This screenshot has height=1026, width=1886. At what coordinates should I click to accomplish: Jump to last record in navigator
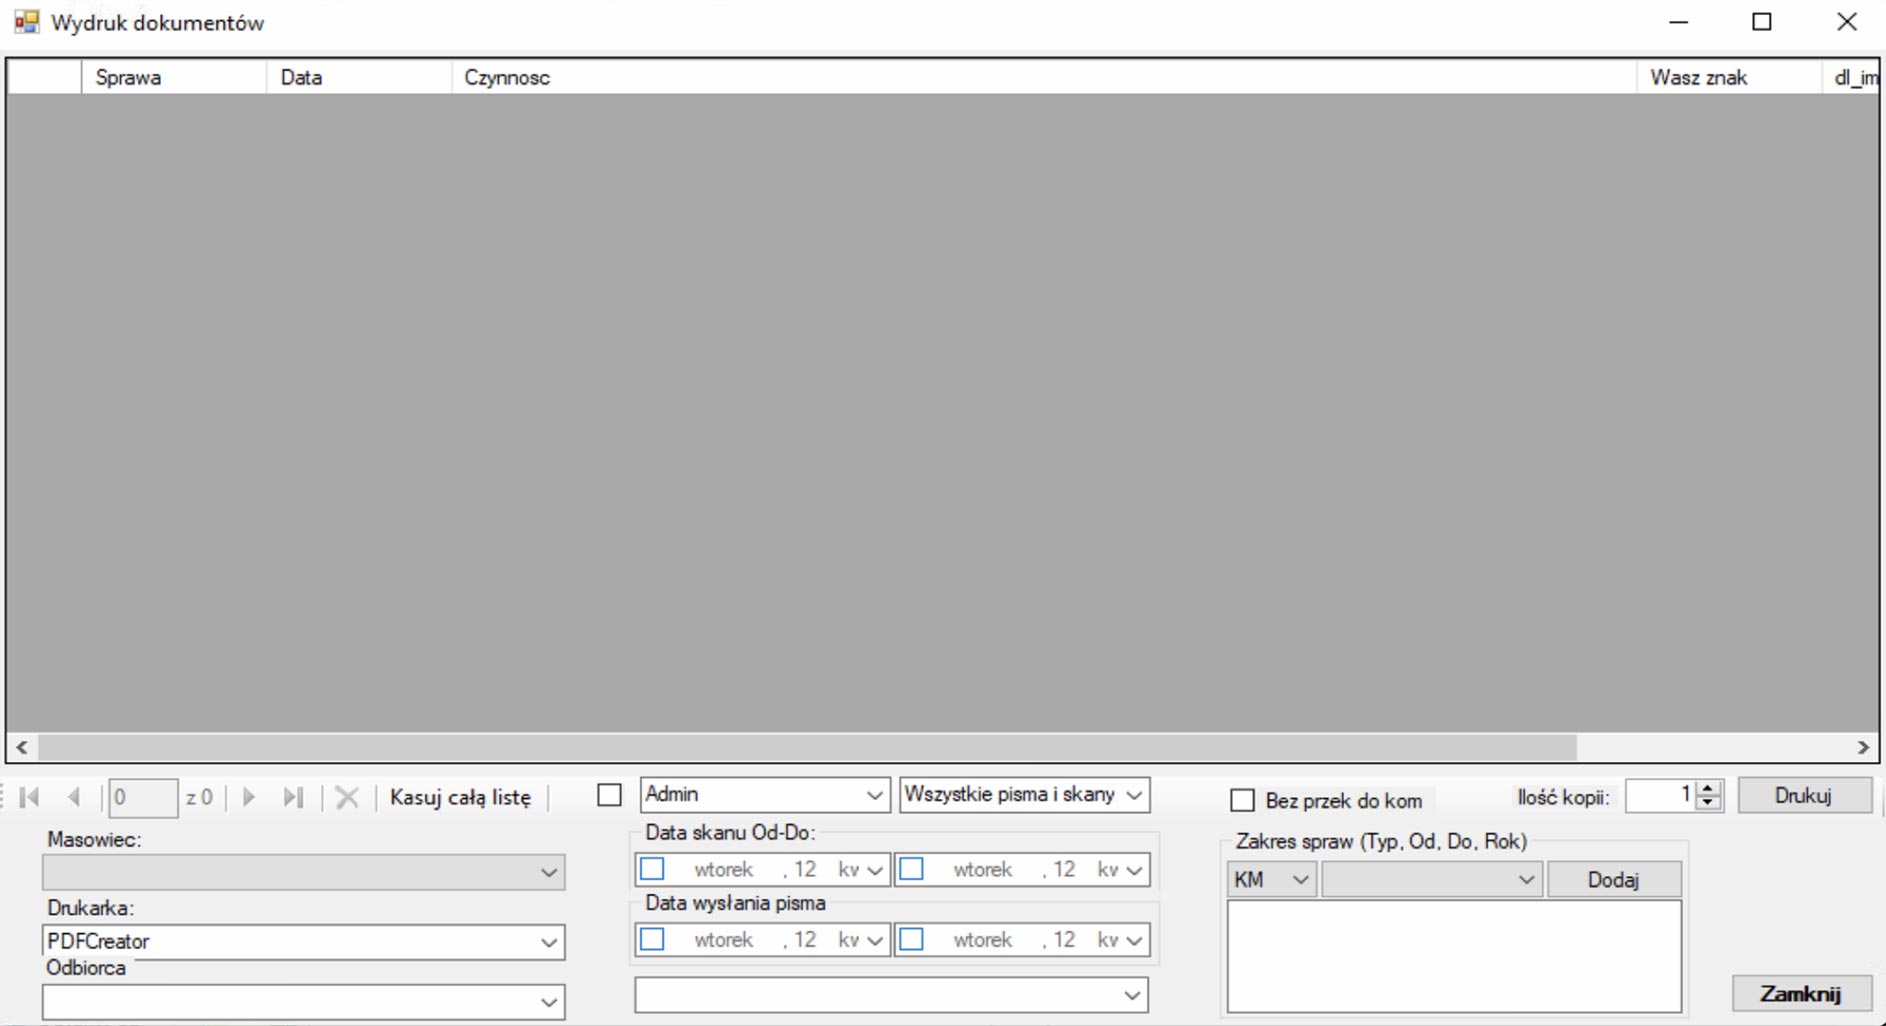coord(293,797)
